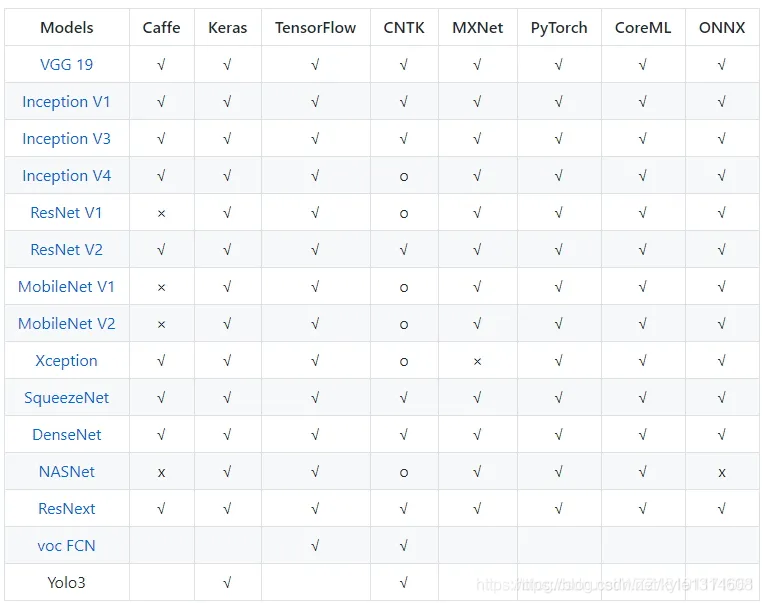Image resolution: width=762 pixels, height=603 pixels.
Task: Click the √ in Inception V3 MXNet cell
Action: pyautogui.click(x=477, y=138)
